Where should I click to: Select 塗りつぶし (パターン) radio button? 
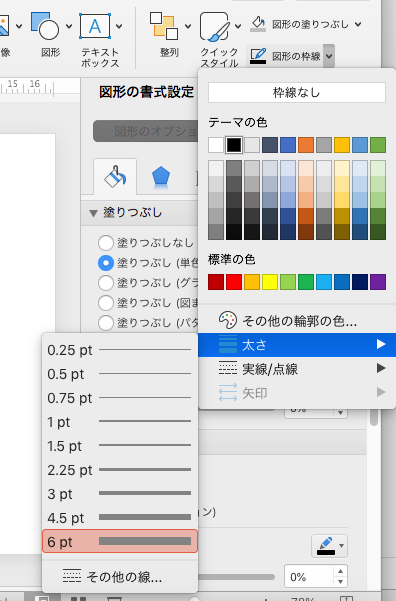[x=105, y=322]
